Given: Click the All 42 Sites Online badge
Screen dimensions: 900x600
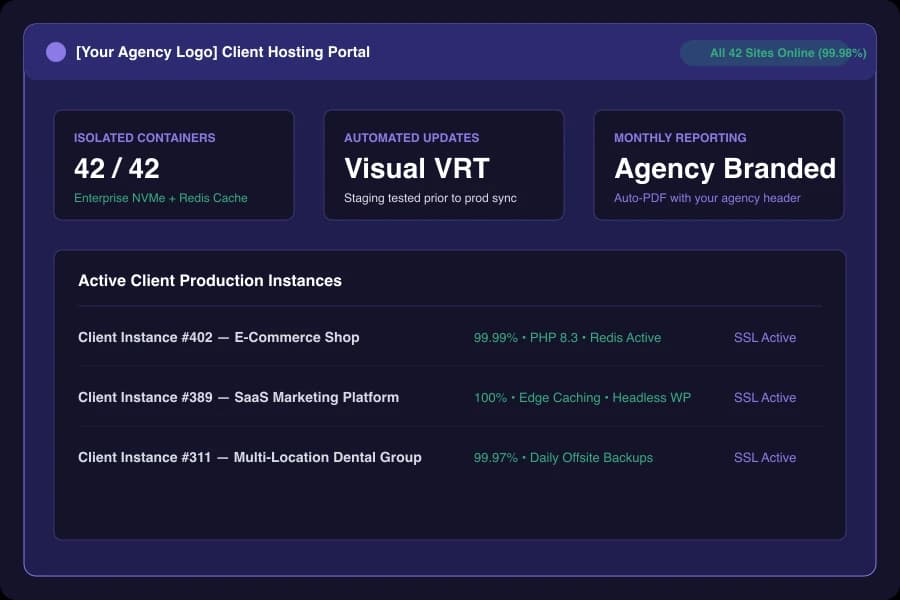Looking at the screenshot, I should pyautogui.click(x=773, y=53).
